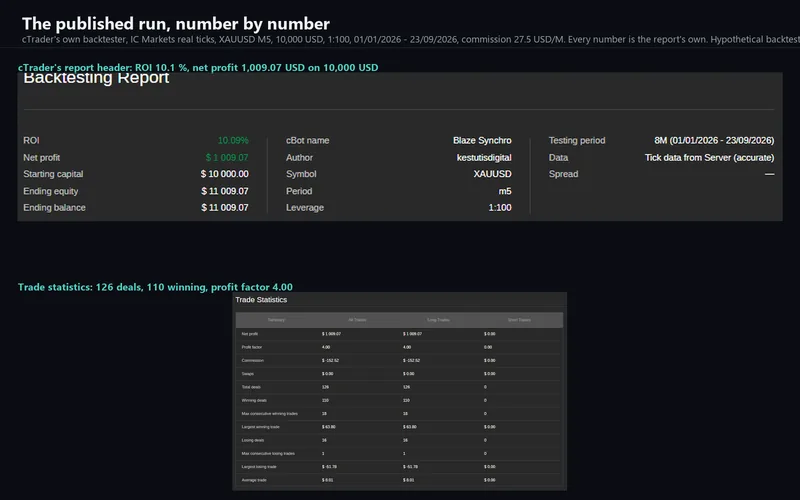The image size is (800, 500).
Task: Click the "Trade Statistics" table title
Action: coord(261,300)
